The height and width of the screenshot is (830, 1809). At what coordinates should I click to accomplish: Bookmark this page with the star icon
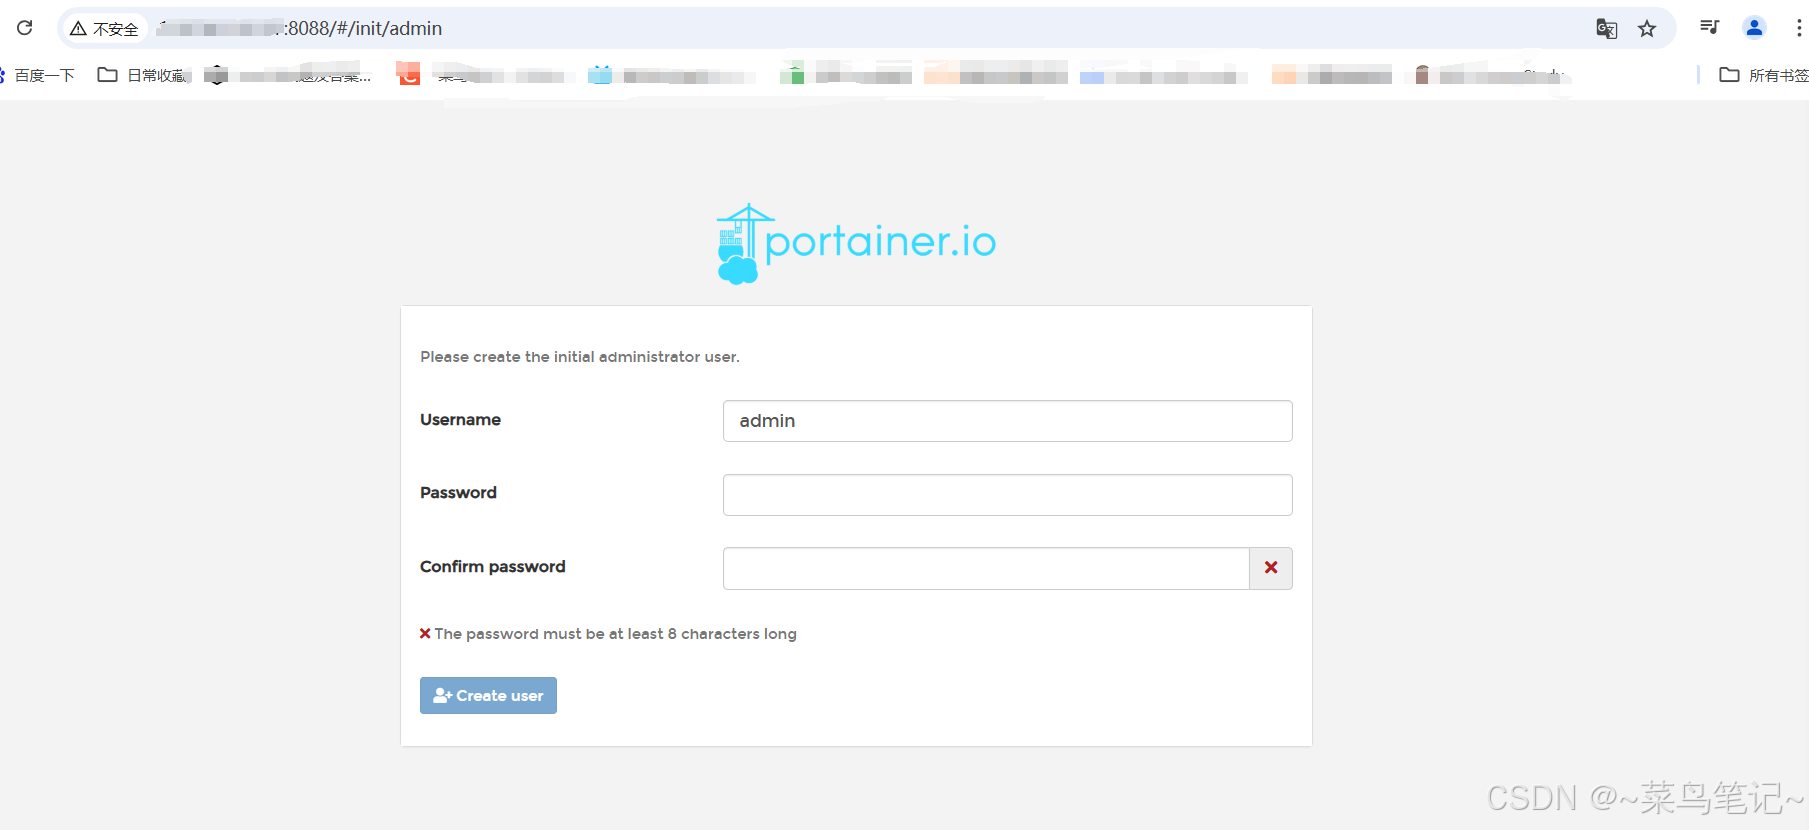coord(1647,29)
